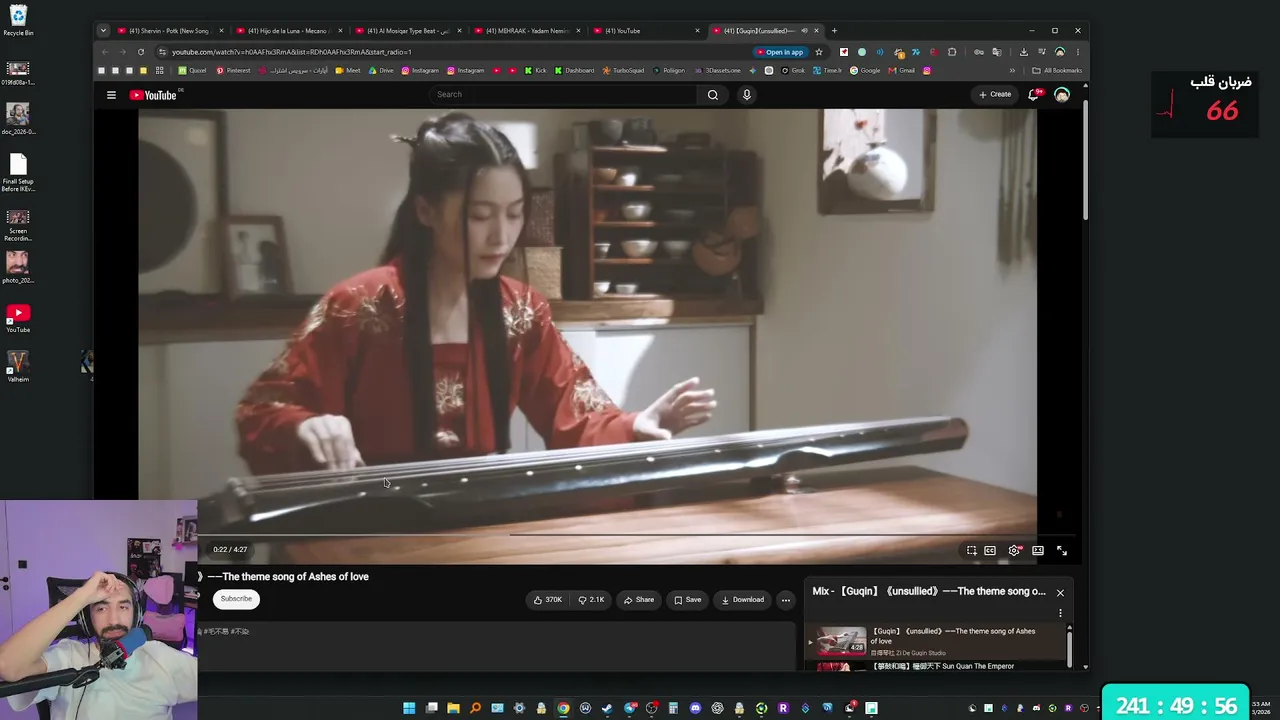Toggle closed captions on the video
The width and height of the screenshot is (1280, 720).
click(990, 551)
